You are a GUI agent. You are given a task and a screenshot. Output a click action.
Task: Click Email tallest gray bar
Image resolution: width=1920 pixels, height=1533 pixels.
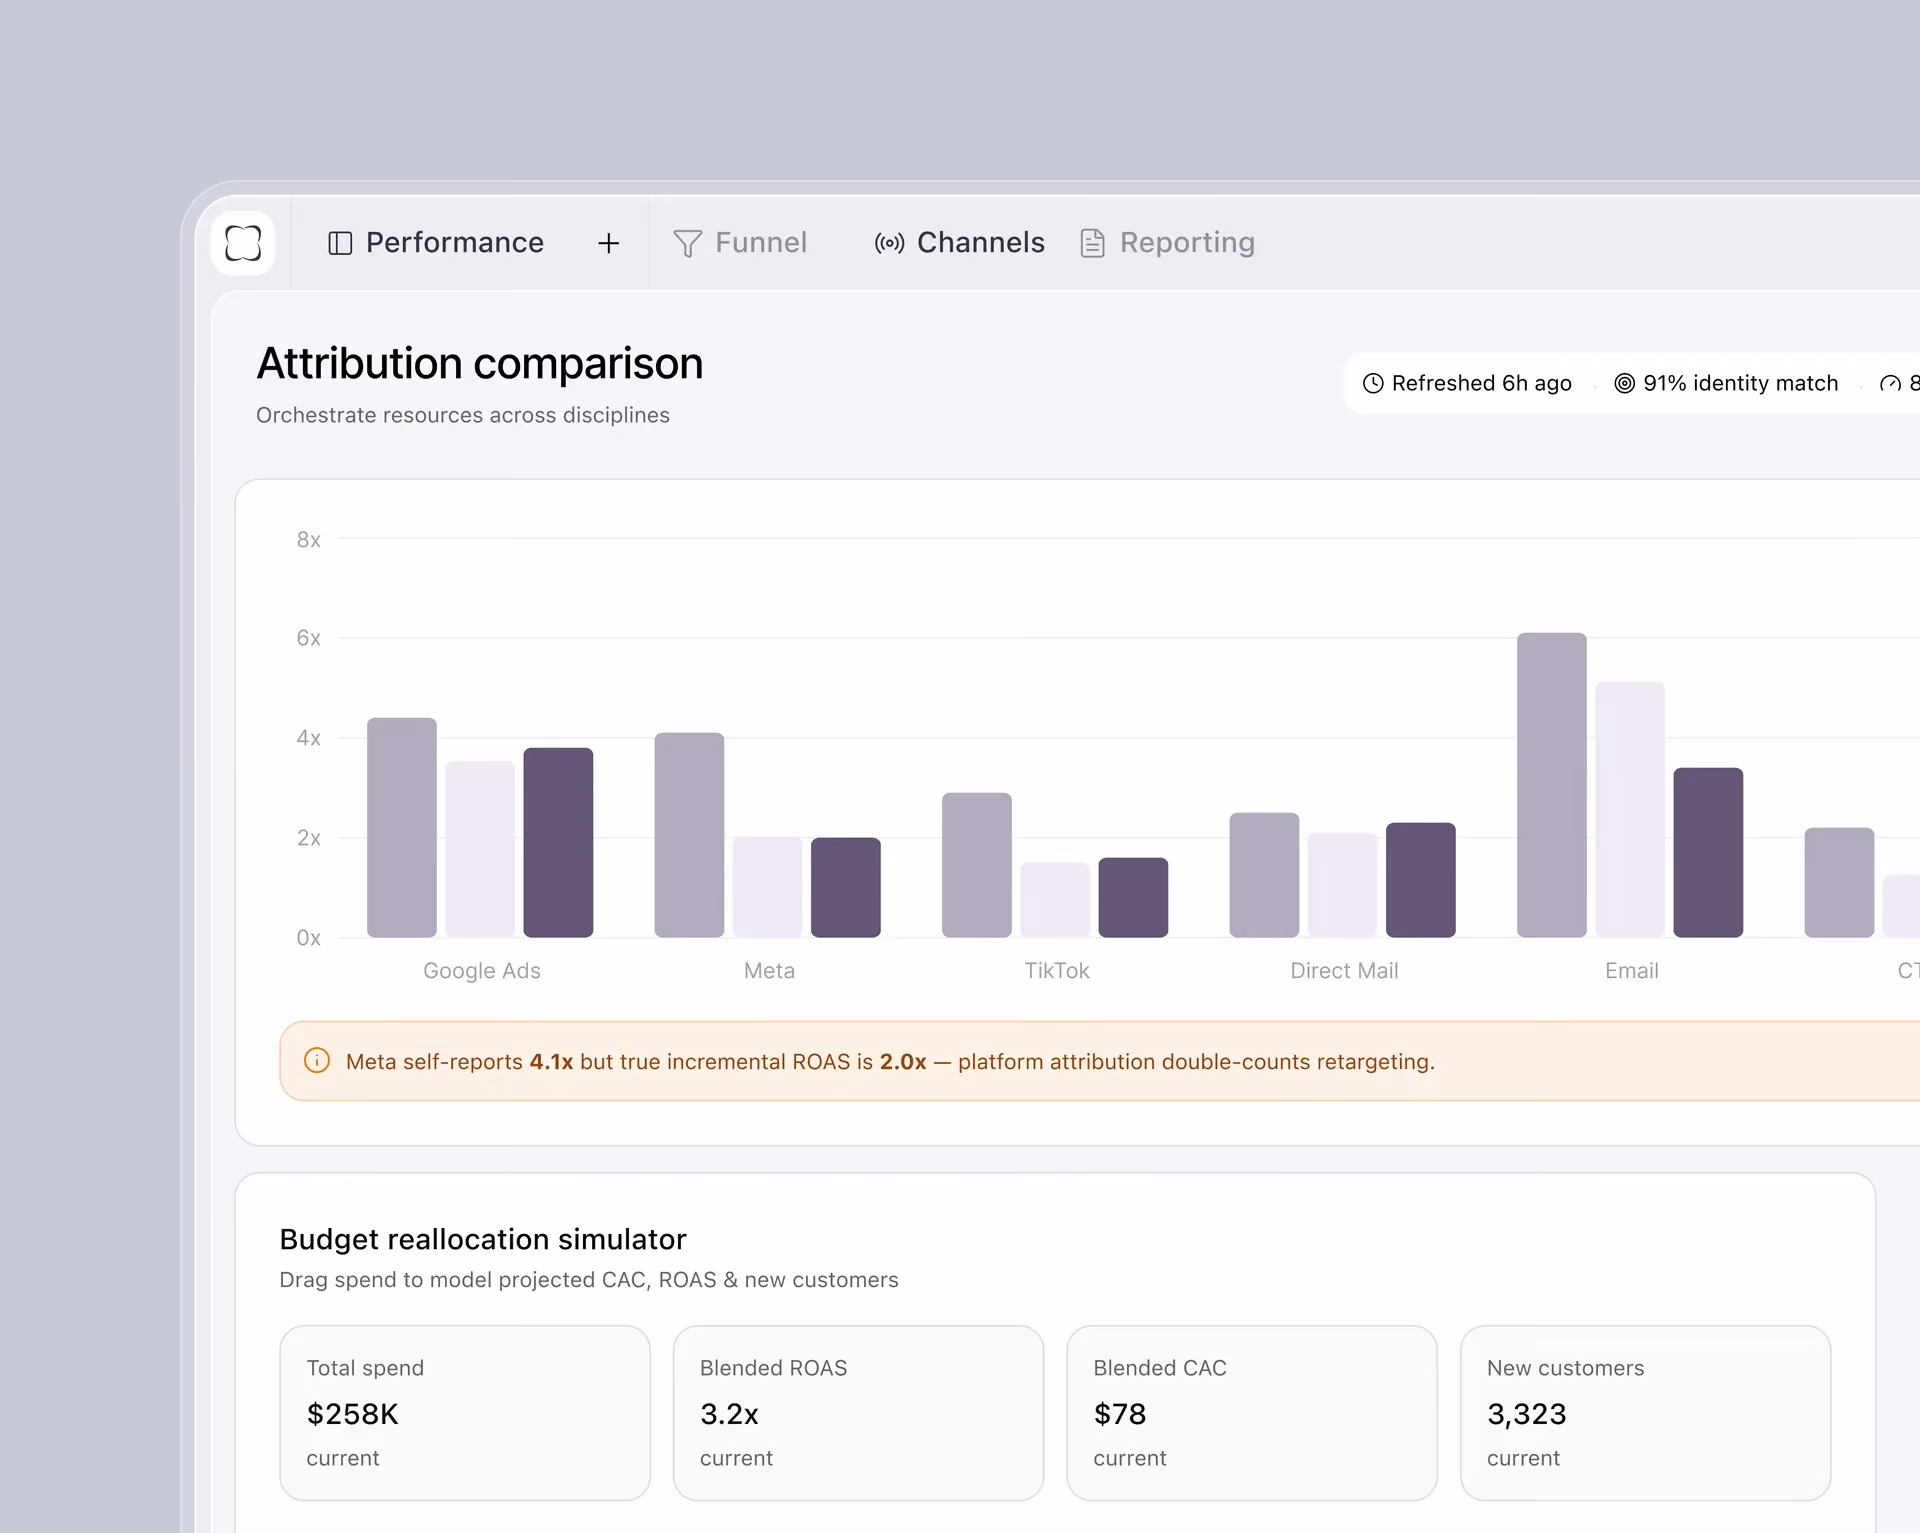point(1552,784)
